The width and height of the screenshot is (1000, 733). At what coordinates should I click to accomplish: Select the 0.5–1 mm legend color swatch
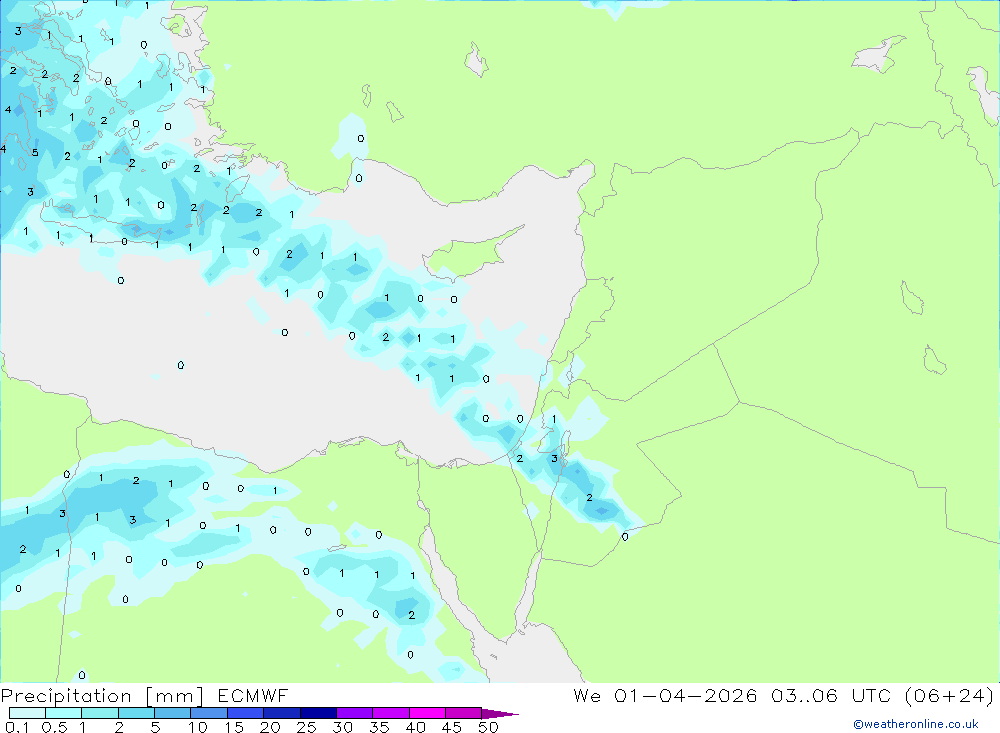point(63,713)
